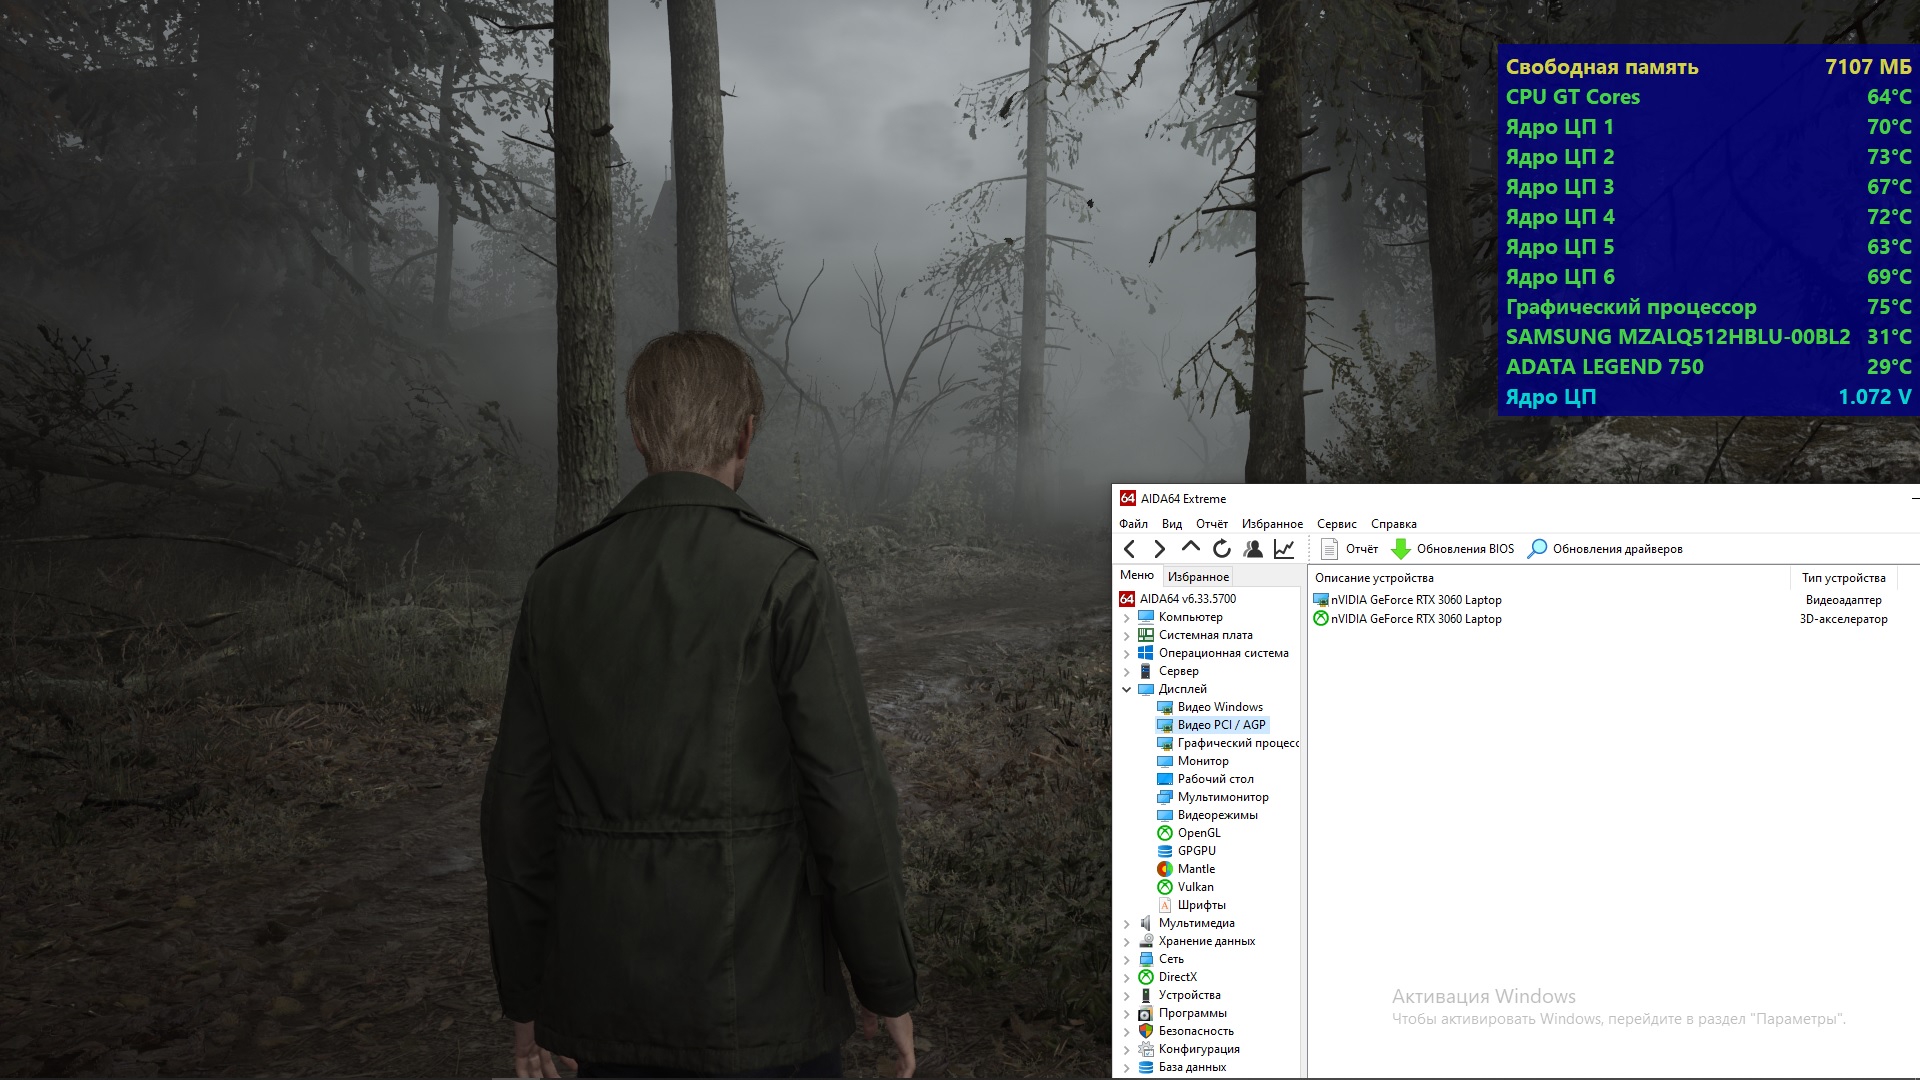The width and height of the screenshot is (1920, 1080).
Task: Expand the Компьютер tree node
Action: [x=1127, y=617]
